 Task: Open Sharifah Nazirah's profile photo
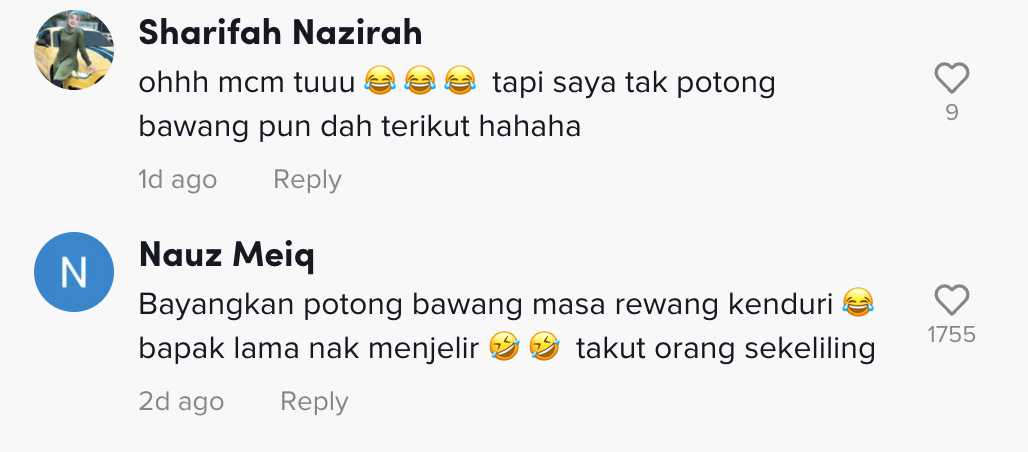click(x=74, y=50)
